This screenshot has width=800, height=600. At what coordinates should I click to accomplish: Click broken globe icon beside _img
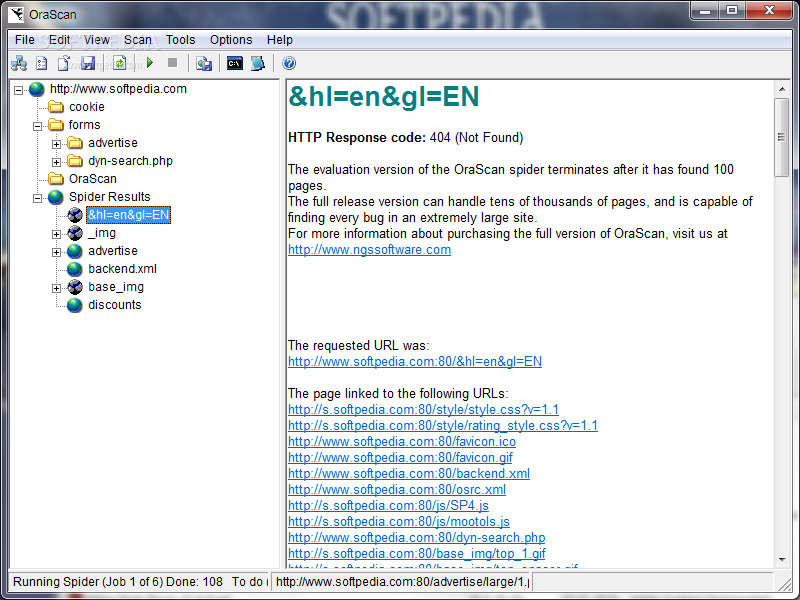click(x=75, y=233)
